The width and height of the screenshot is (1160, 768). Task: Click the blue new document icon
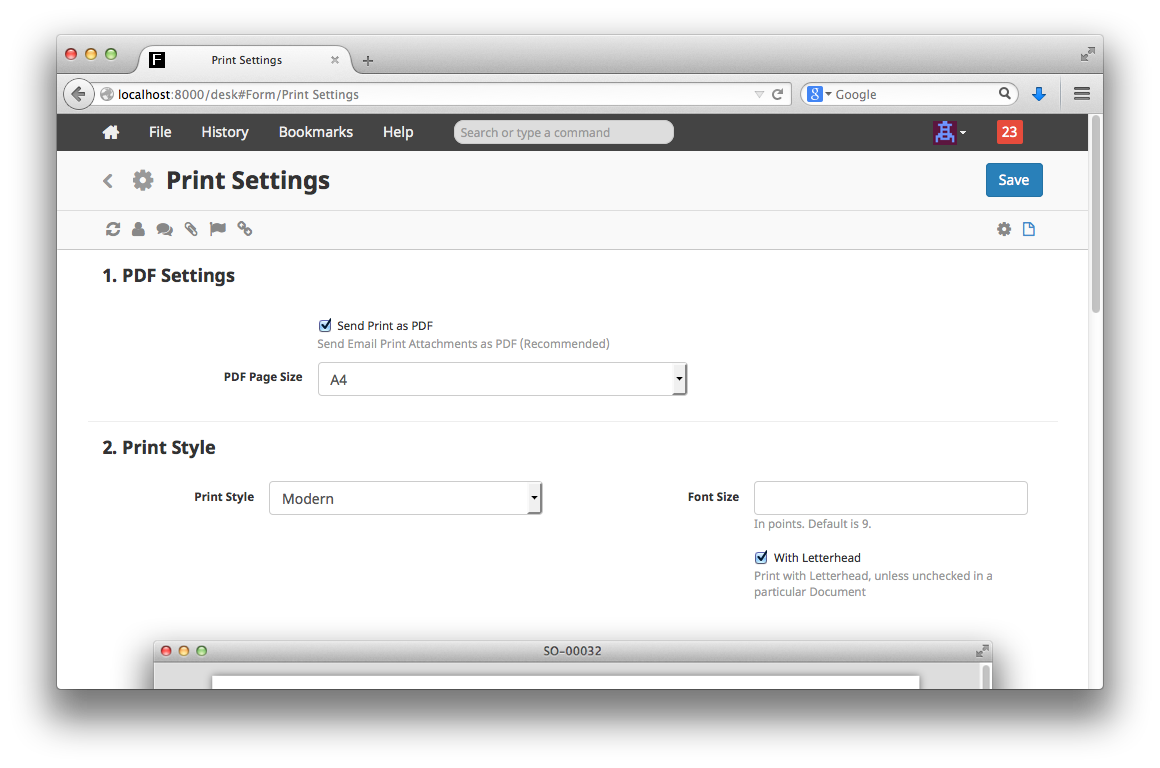[x=1029, y=229]
